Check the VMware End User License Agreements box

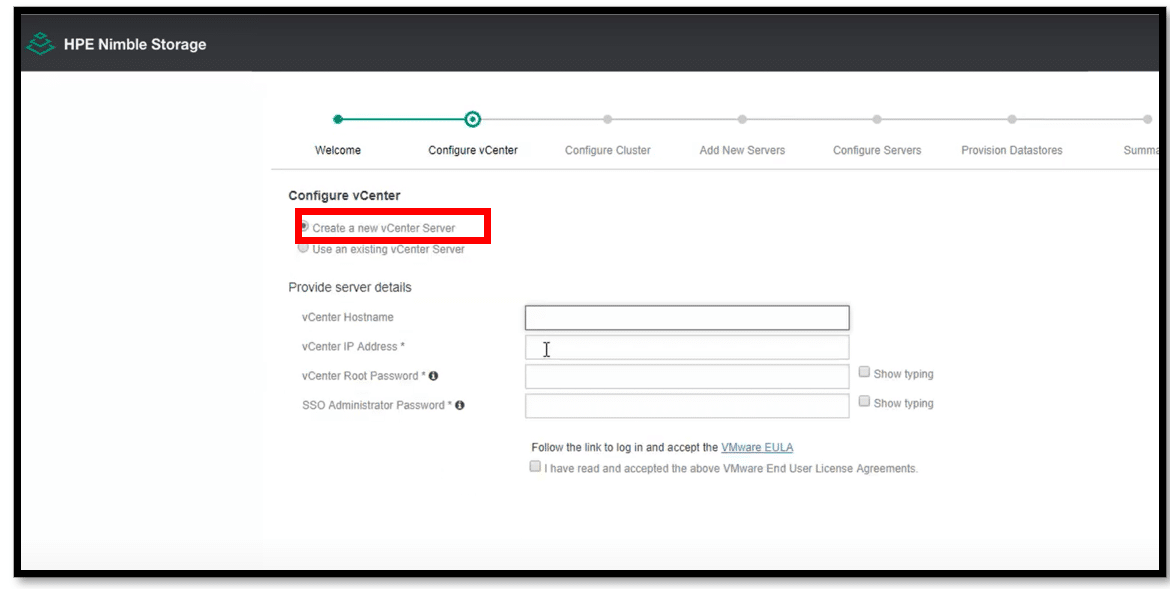click(535, 467)
